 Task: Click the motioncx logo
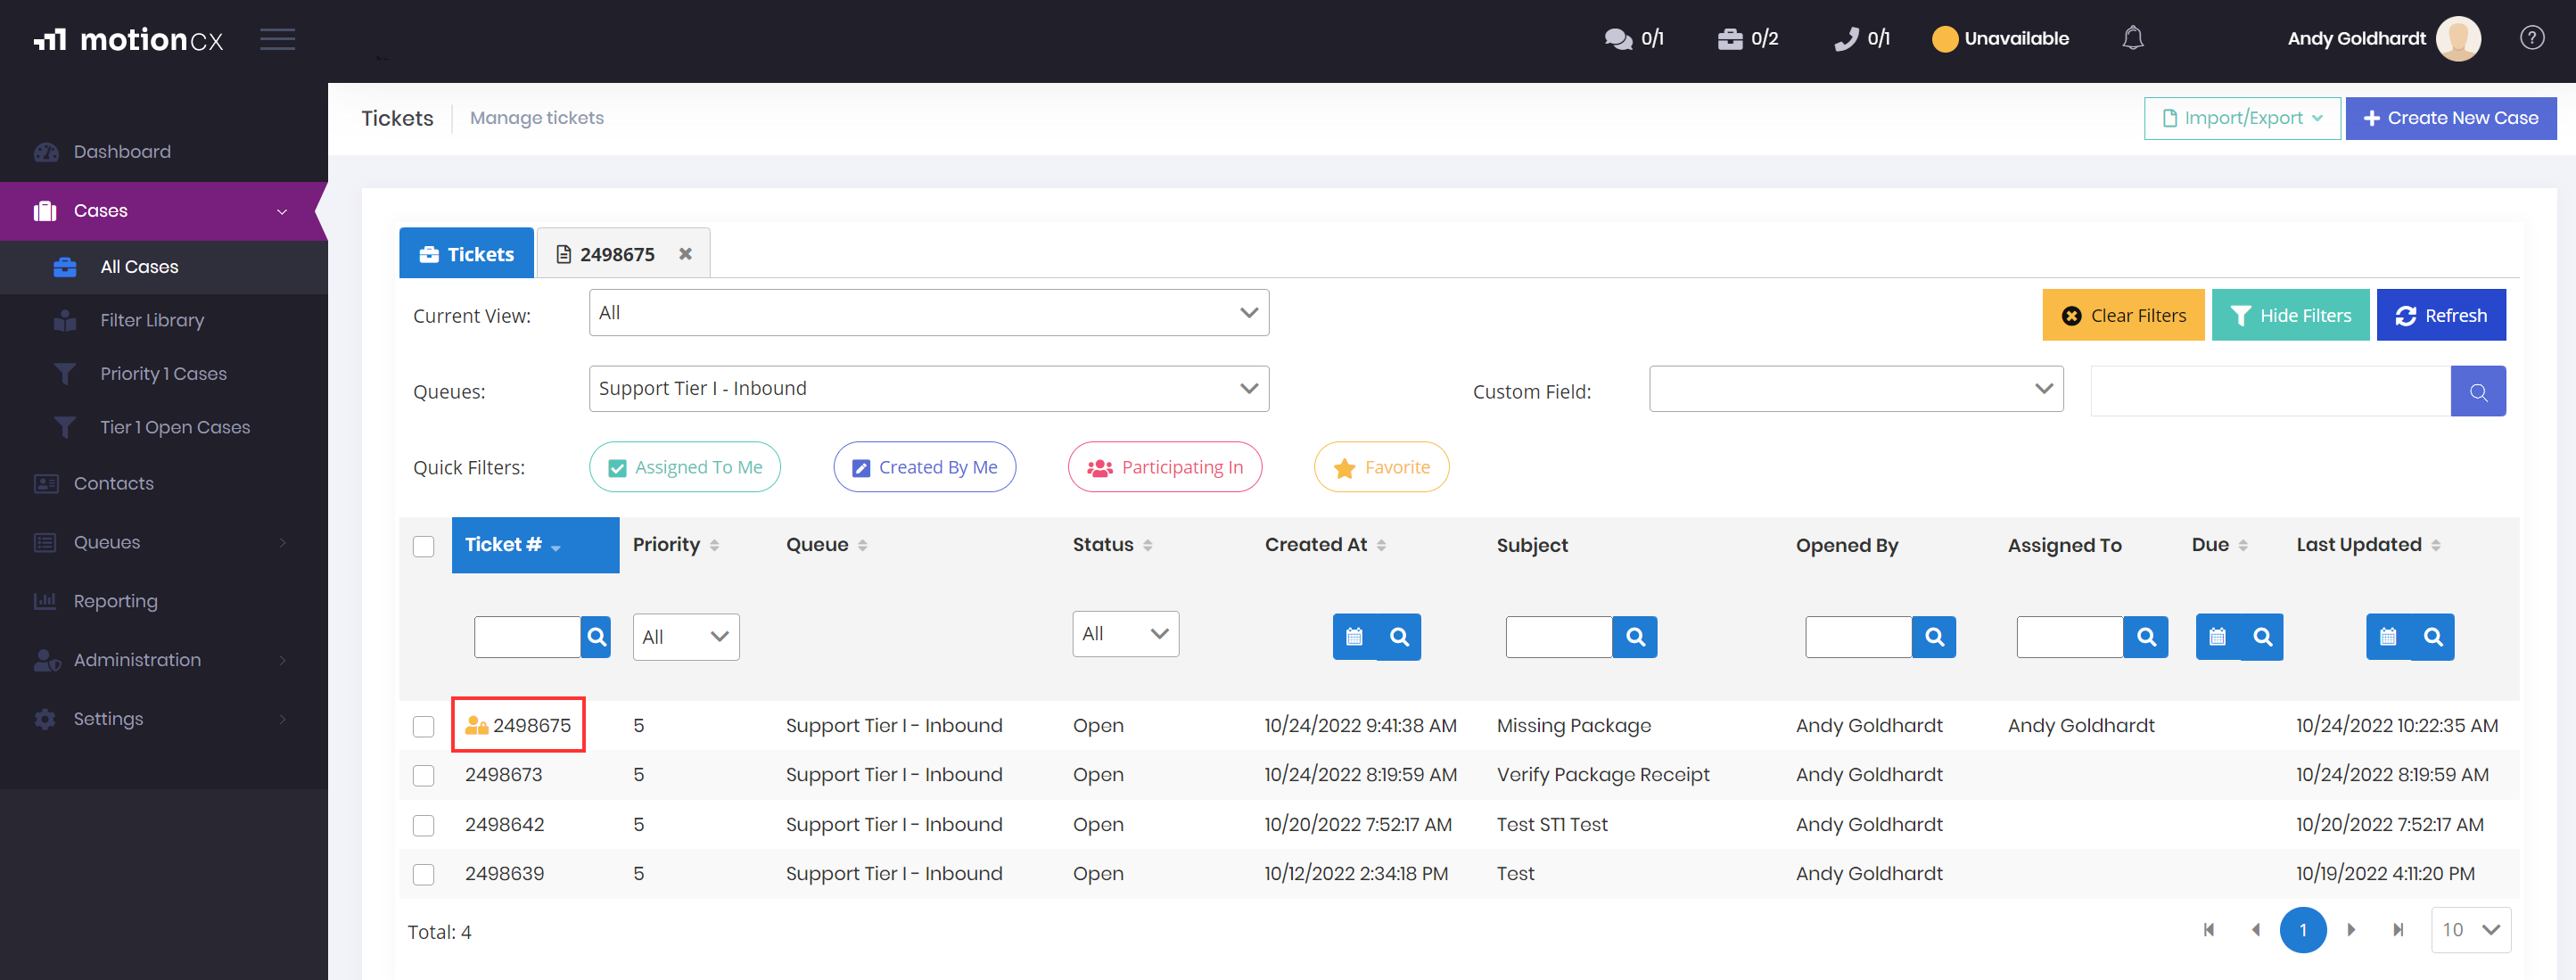(129, 39)
